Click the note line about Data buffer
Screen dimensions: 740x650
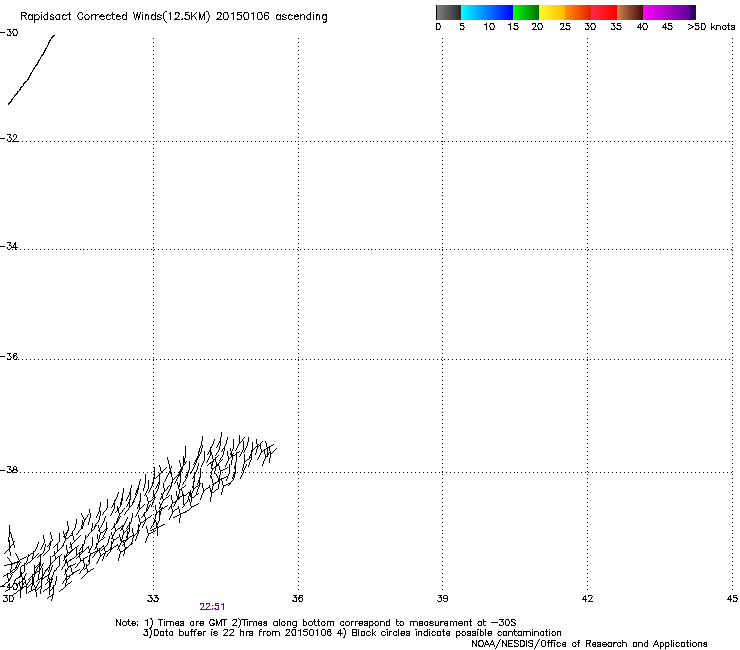pos(352,633)
